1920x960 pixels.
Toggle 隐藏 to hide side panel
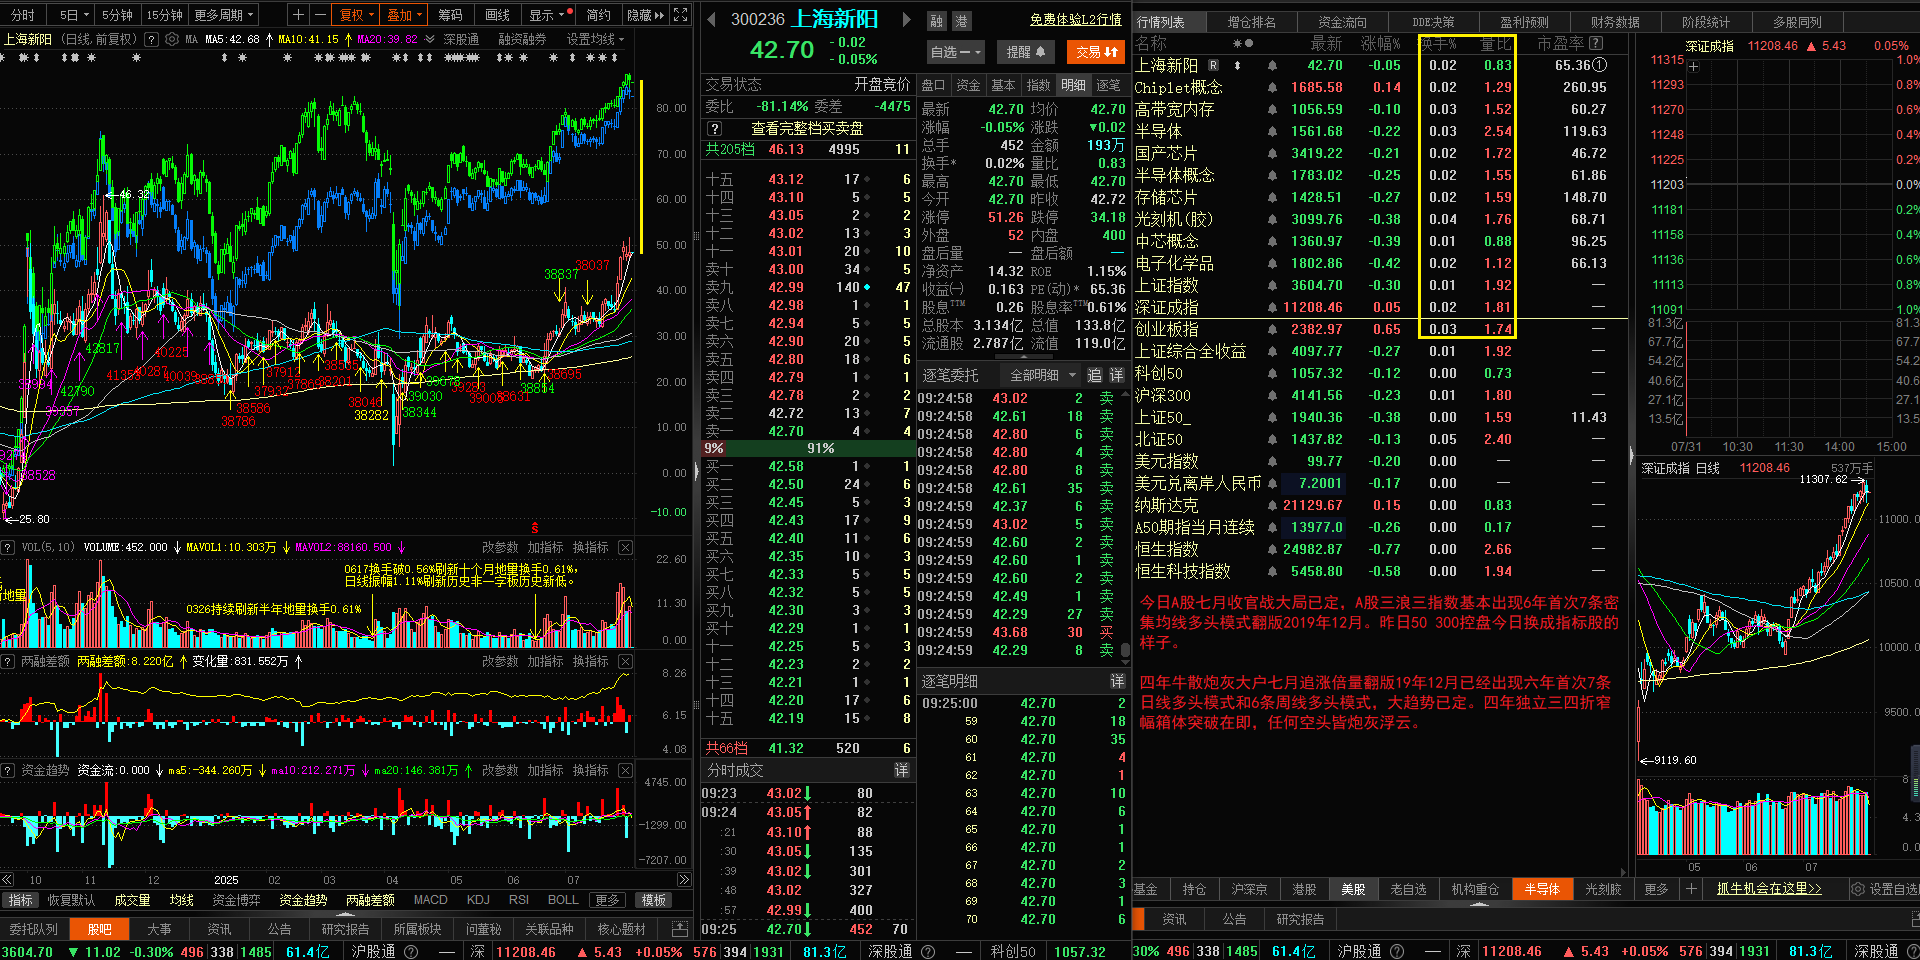(x=645, y=14)
